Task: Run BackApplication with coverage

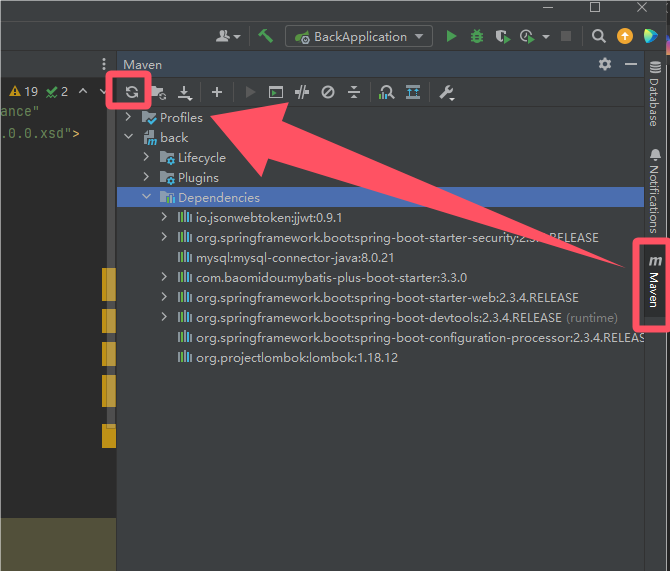Action: pyautogui.click(x=502, y=37)
